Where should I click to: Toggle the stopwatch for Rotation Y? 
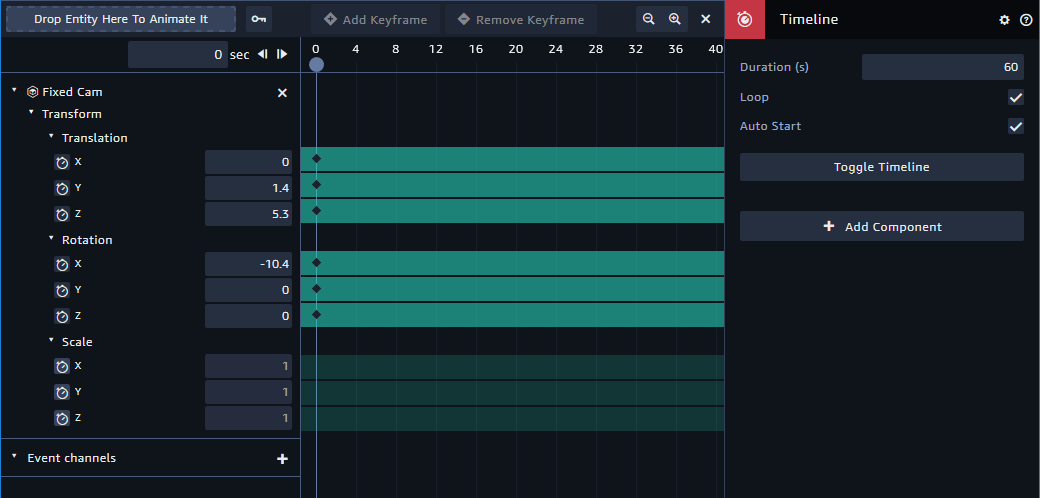point(62,290)
